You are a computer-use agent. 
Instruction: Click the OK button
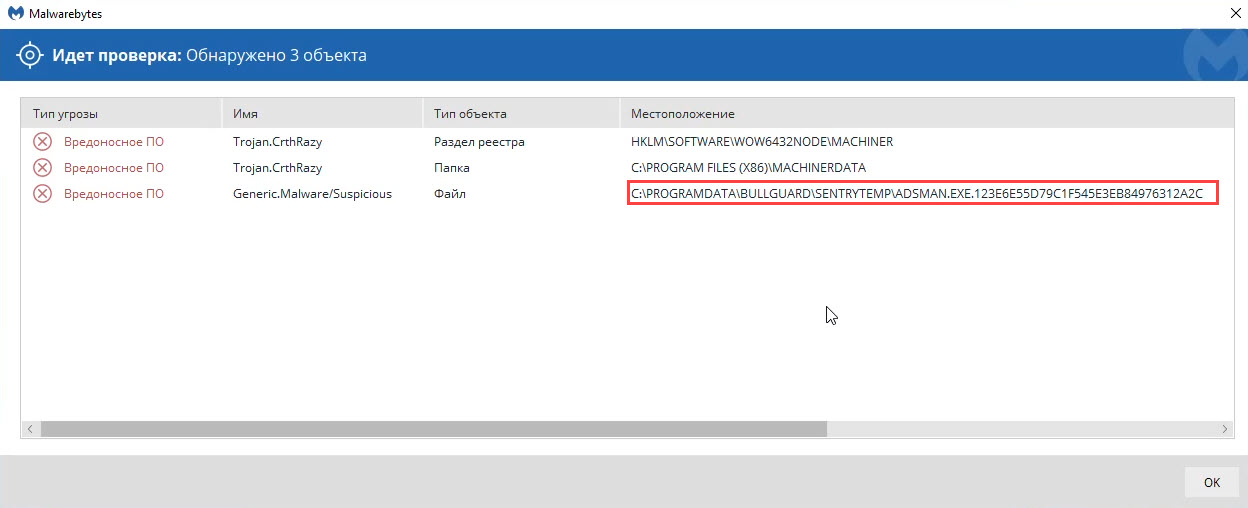click(x=1211, y=482)
